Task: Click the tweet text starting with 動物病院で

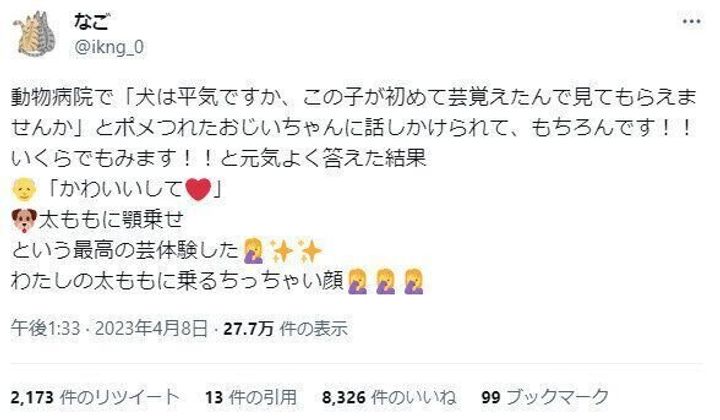Action: [x=354, y=128]
